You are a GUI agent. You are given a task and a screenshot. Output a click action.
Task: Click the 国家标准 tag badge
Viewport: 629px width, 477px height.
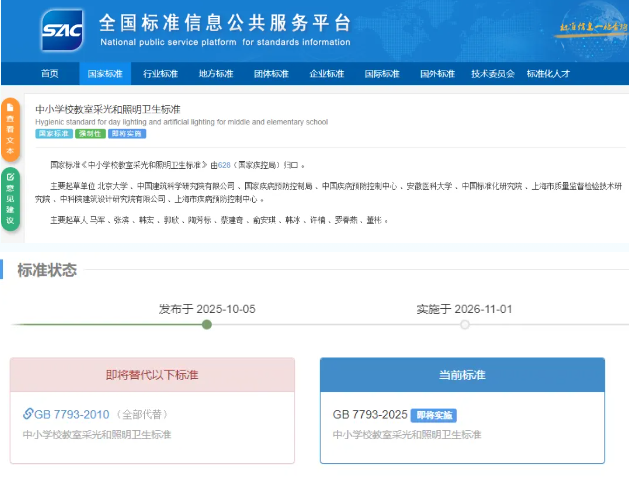click(x=52, y=133)
